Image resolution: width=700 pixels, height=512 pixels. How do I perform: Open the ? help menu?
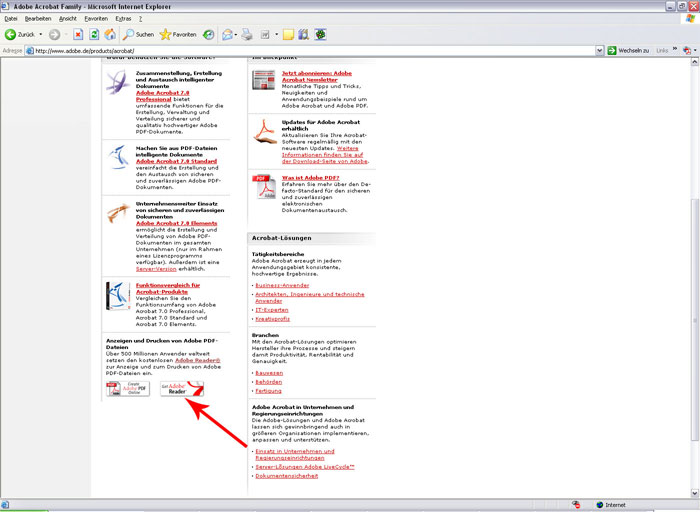point(140,19)
